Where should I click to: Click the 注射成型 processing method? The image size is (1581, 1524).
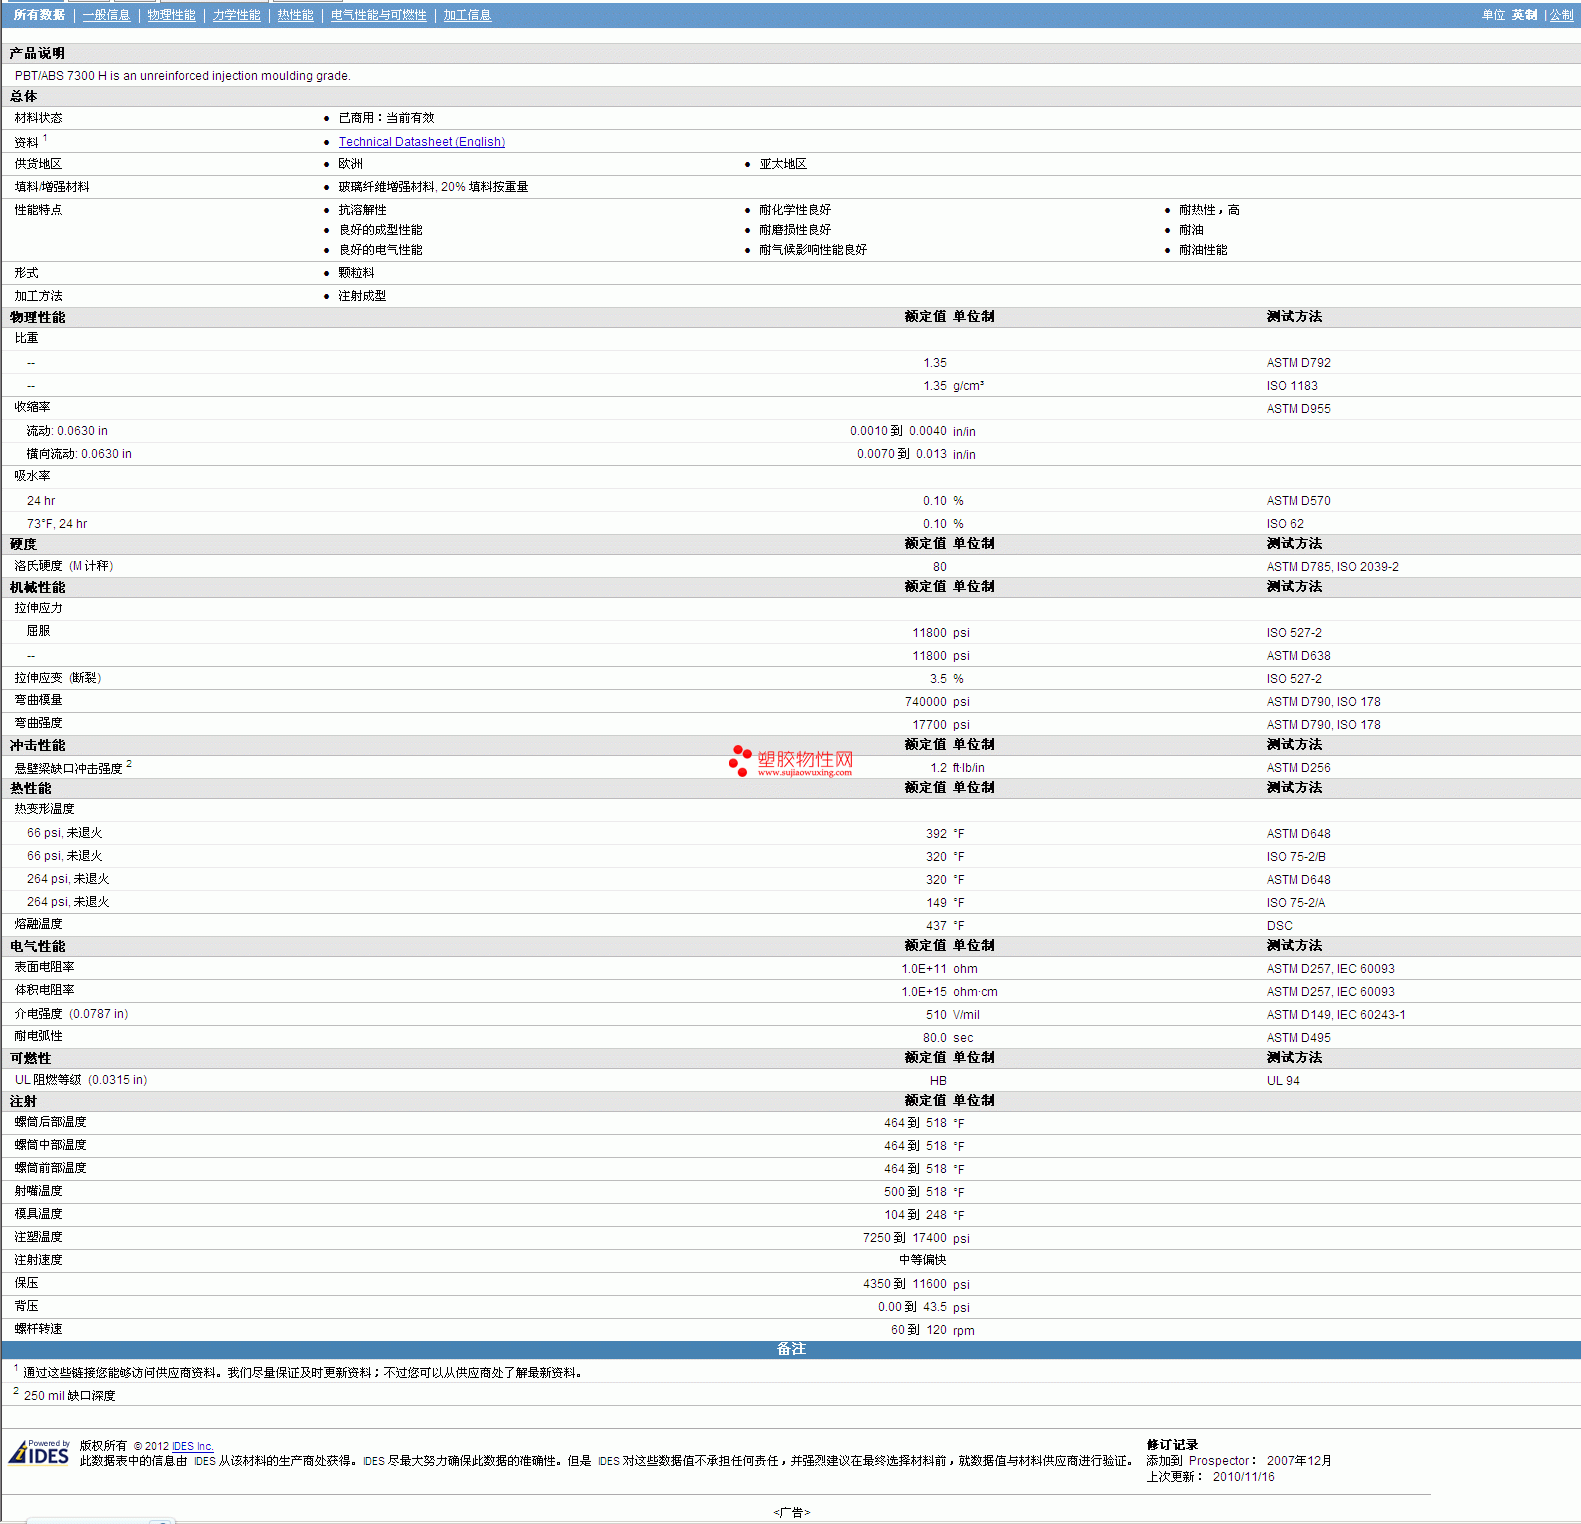click(362, 296)
